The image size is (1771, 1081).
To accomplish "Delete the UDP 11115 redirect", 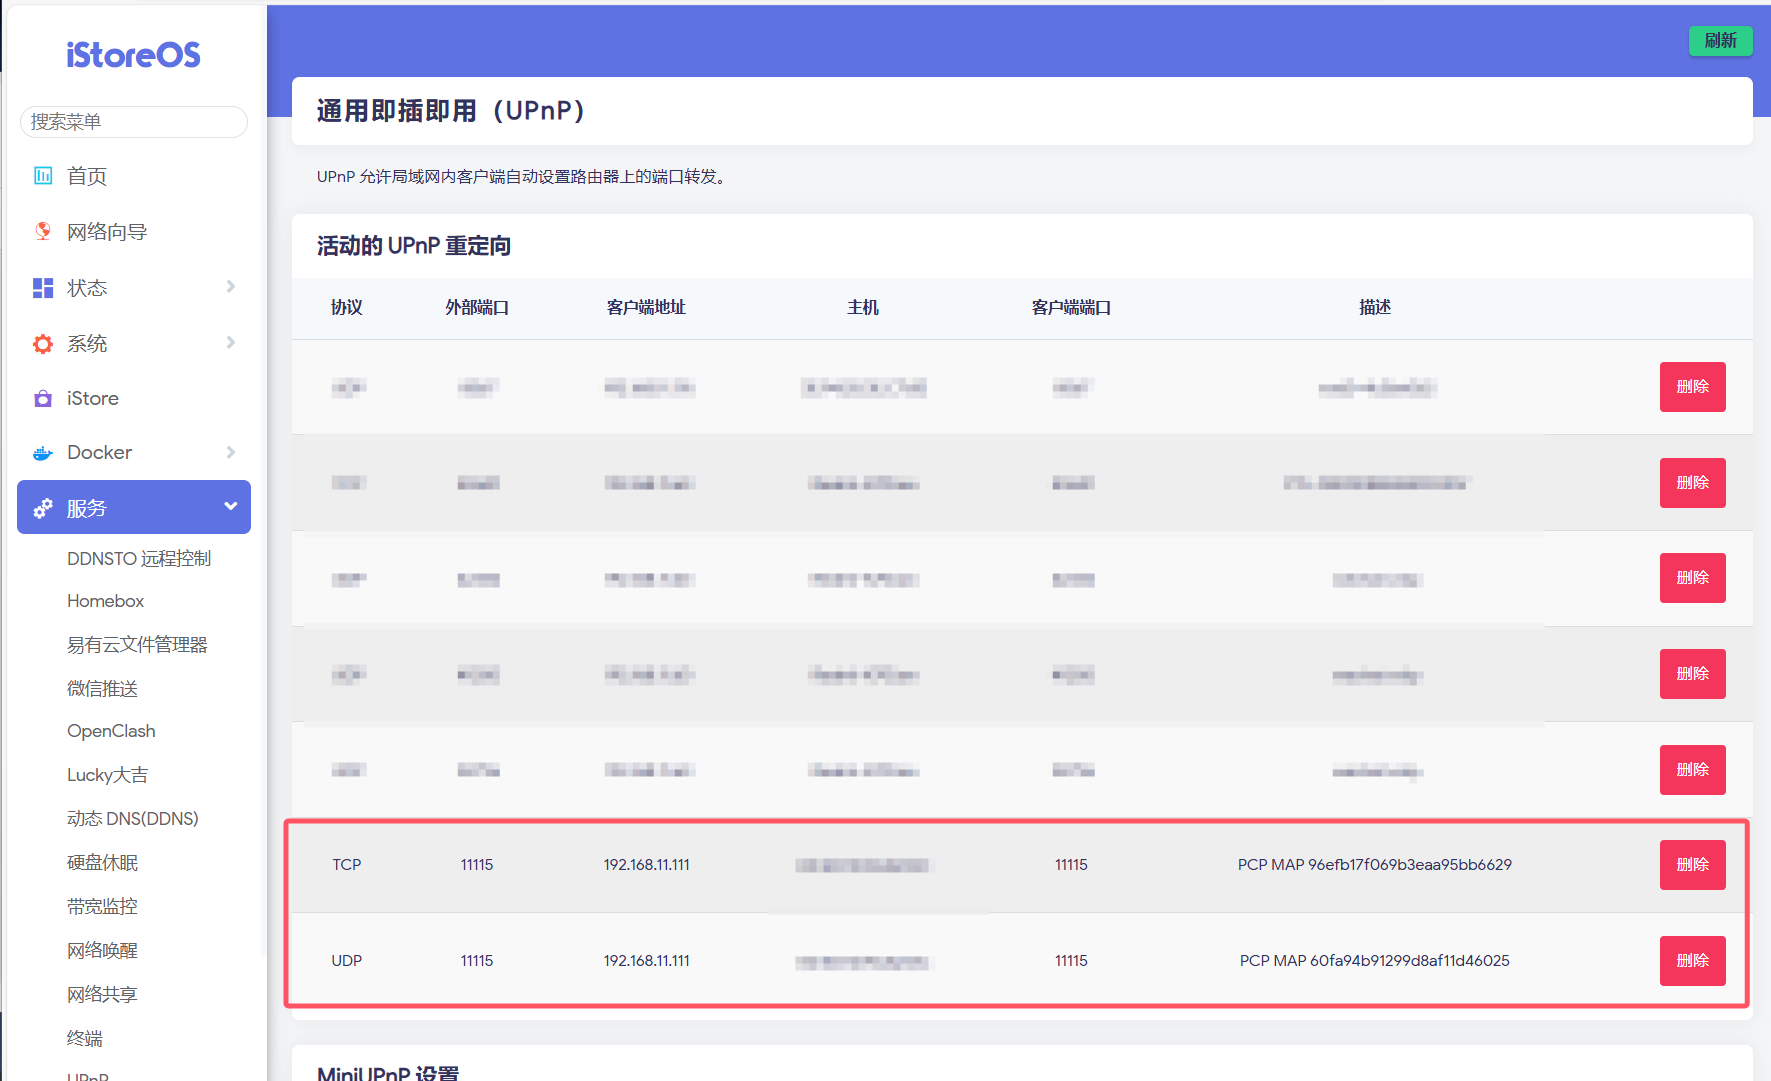I will (1692, 961).
